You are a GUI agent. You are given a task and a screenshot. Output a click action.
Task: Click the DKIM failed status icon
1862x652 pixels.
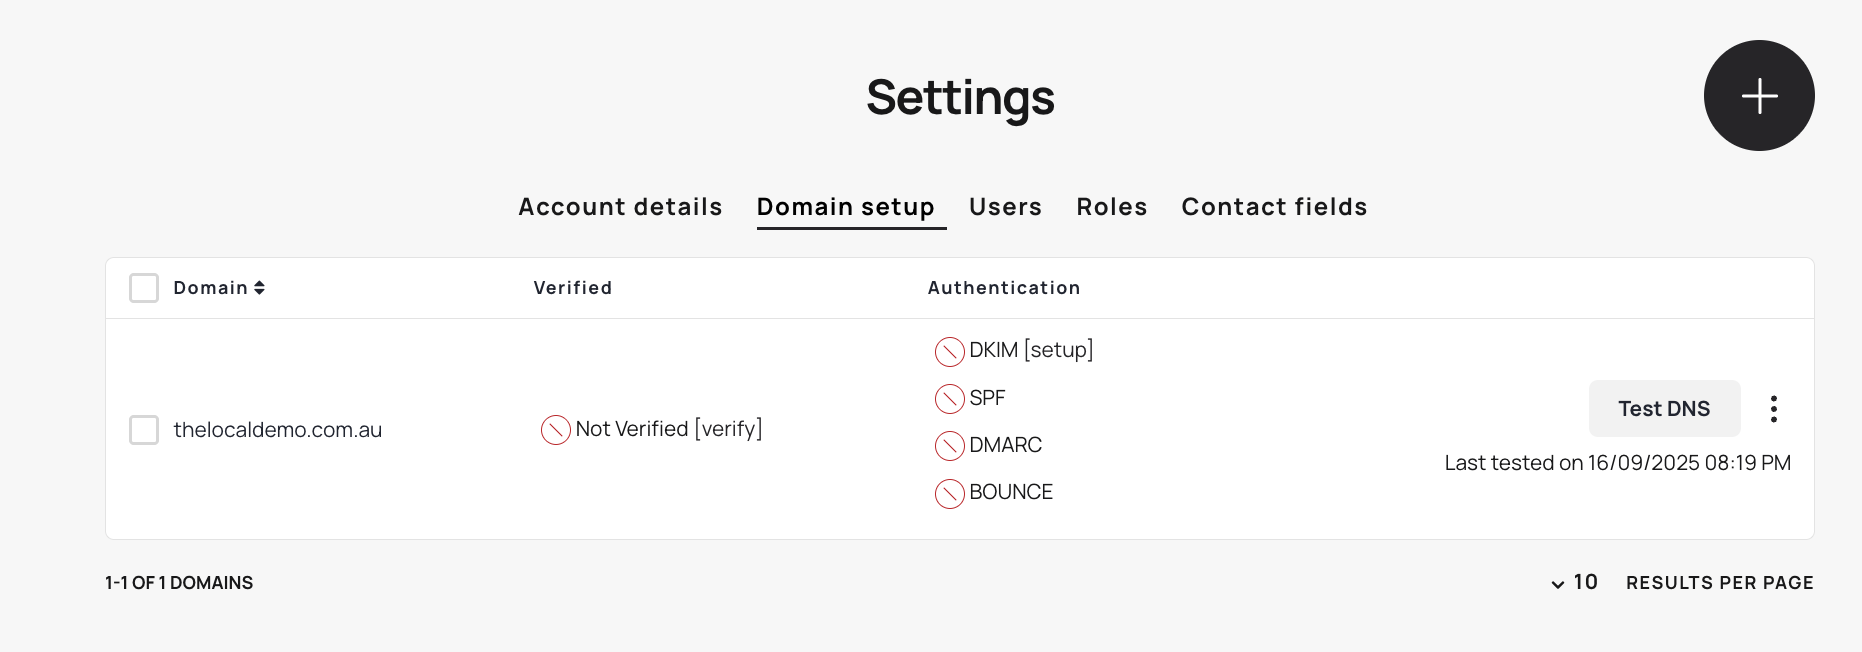tap(949, 352)
